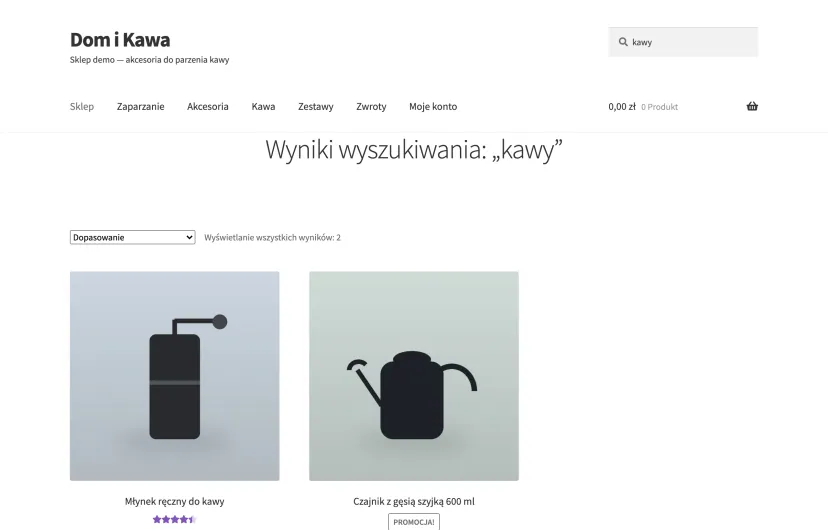Click the gooseneck kettle product image
The height and width of the screenshot is (530, 828).
pos(414,376)
